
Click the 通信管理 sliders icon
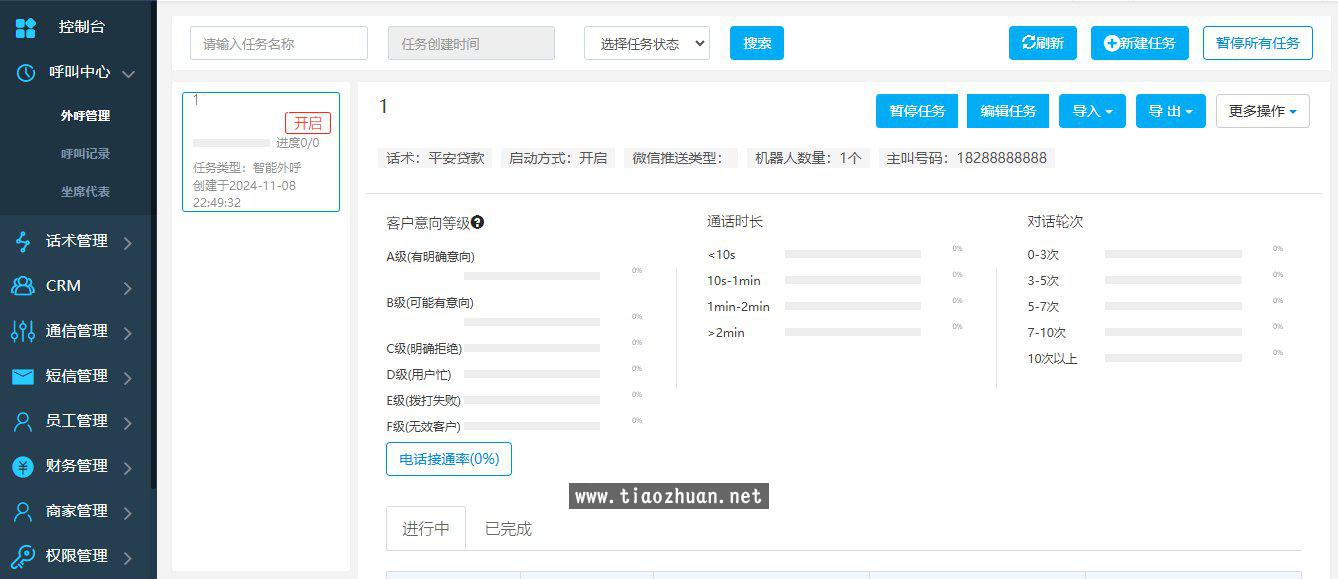coord(22,331)
